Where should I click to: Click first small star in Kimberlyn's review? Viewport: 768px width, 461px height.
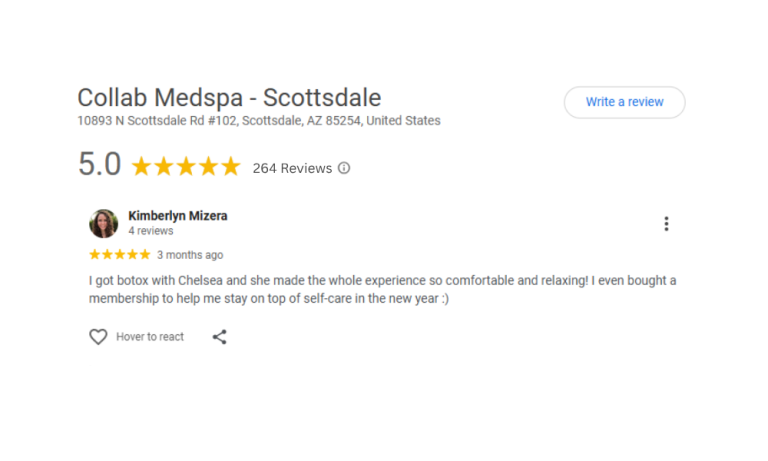[x=95, y=255]
